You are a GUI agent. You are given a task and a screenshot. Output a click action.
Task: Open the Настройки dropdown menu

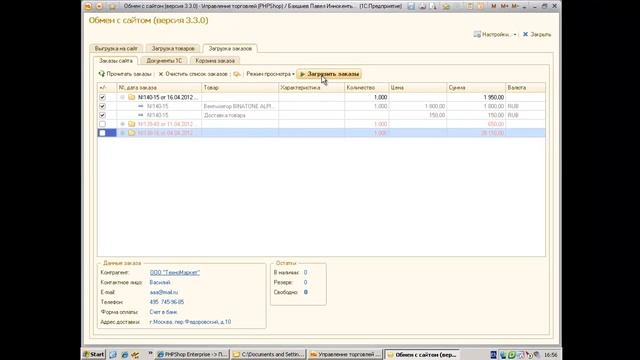point(495,34)
